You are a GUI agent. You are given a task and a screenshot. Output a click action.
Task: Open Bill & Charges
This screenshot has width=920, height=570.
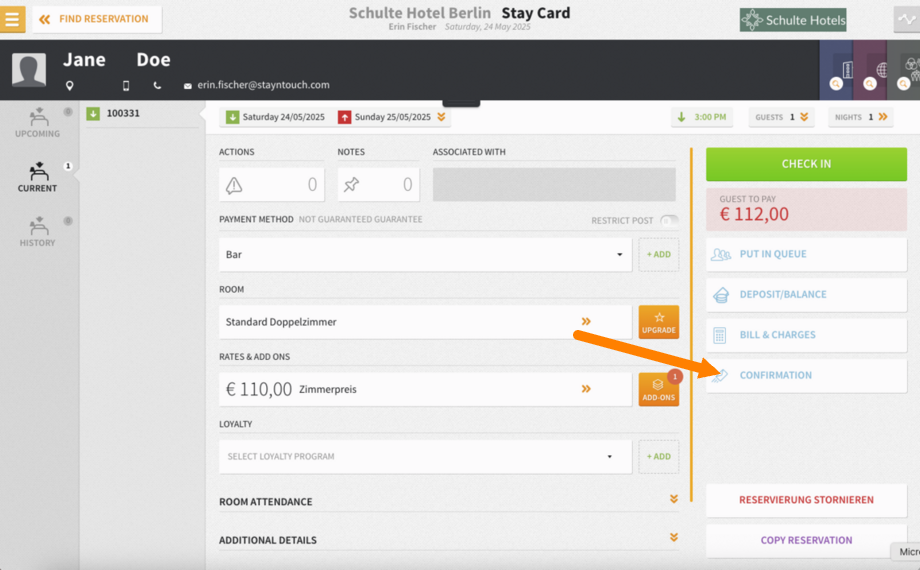pos(806,335)
